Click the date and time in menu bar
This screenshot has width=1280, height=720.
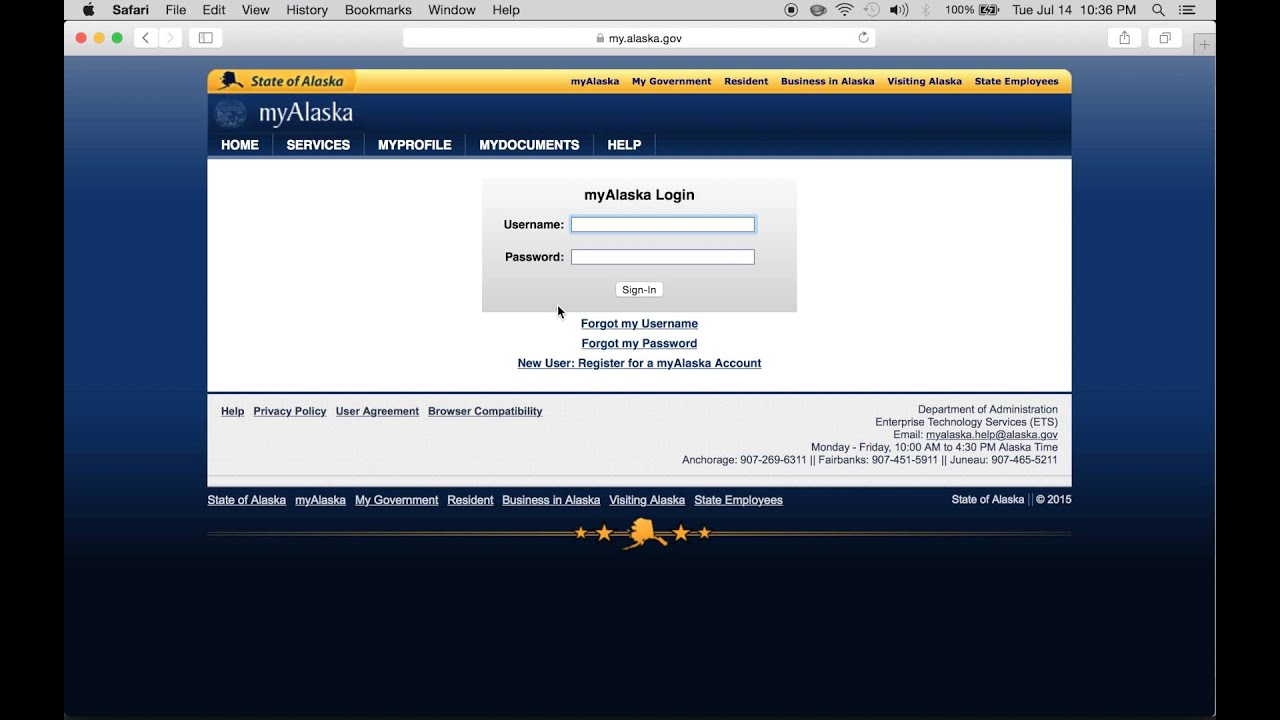tap(1074, 10)
